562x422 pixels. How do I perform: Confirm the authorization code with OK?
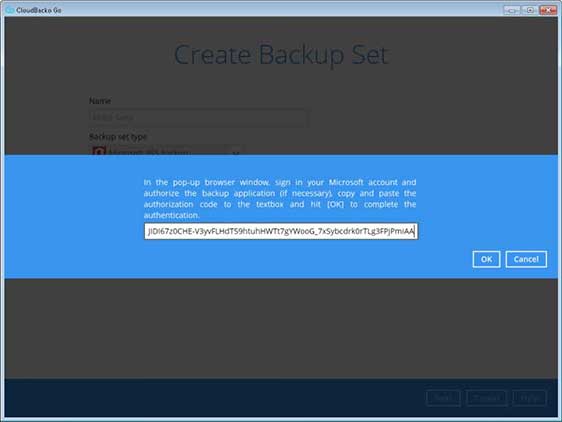coord(486,259)
